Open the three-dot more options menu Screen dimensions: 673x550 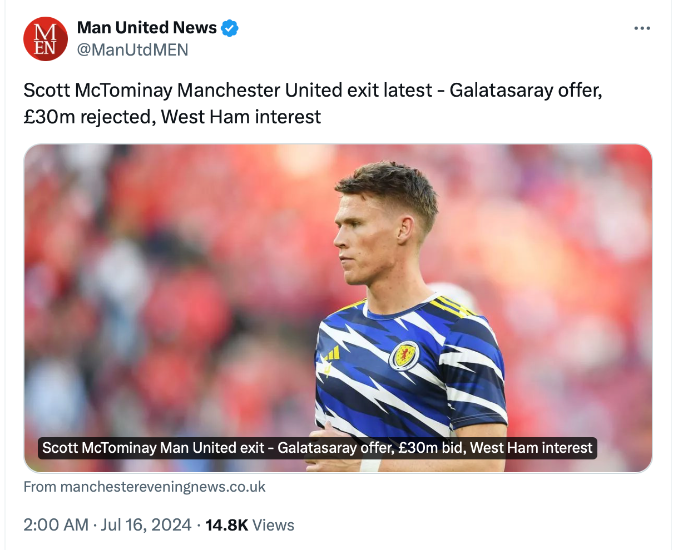[x=642, y=28]
